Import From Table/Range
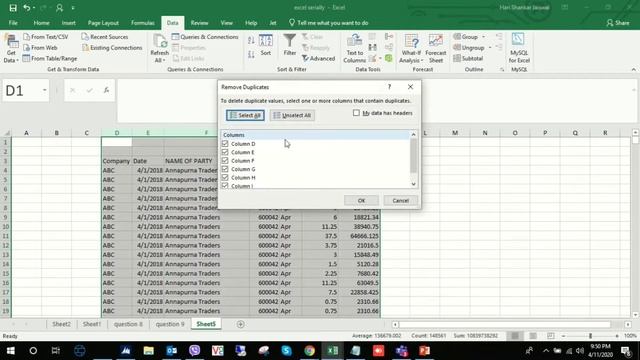Viewport: 640px width, 360px height. pos(50,58)
